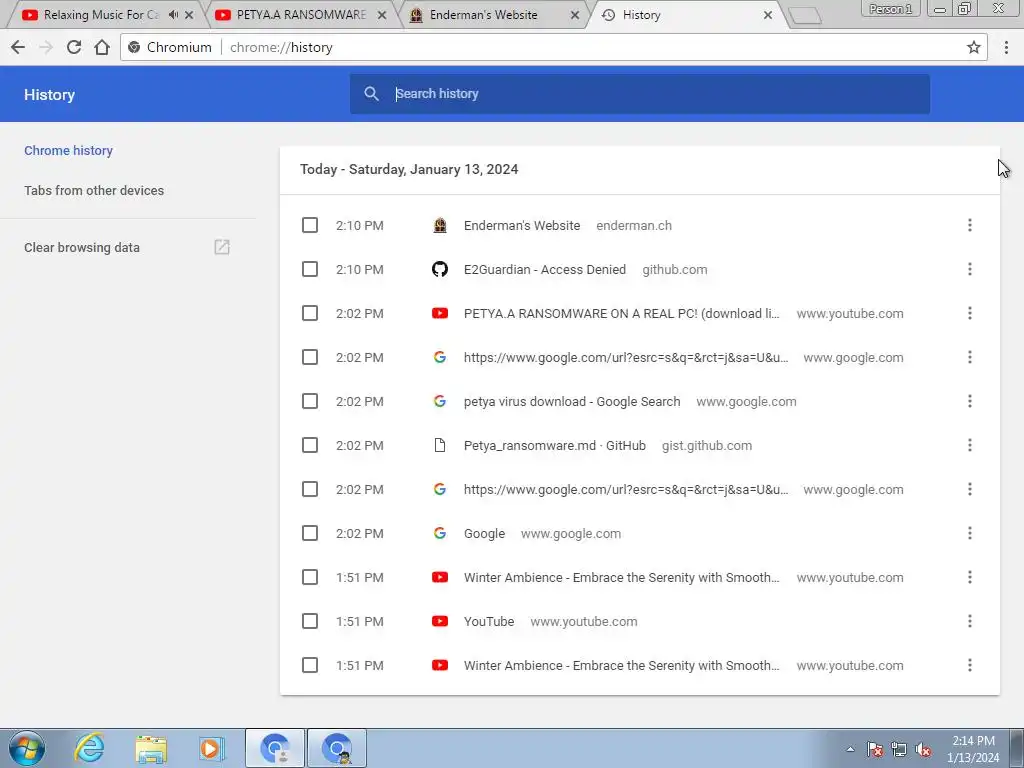The width and height of the screenshot is (1024, 768).
Task: Click the Chromium site info icon in address bar
Action: point(134,47)
